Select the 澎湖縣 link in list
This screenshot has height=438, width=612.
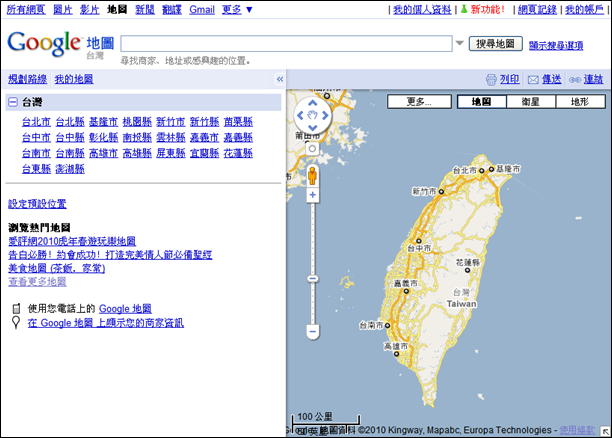click(70, 169)
